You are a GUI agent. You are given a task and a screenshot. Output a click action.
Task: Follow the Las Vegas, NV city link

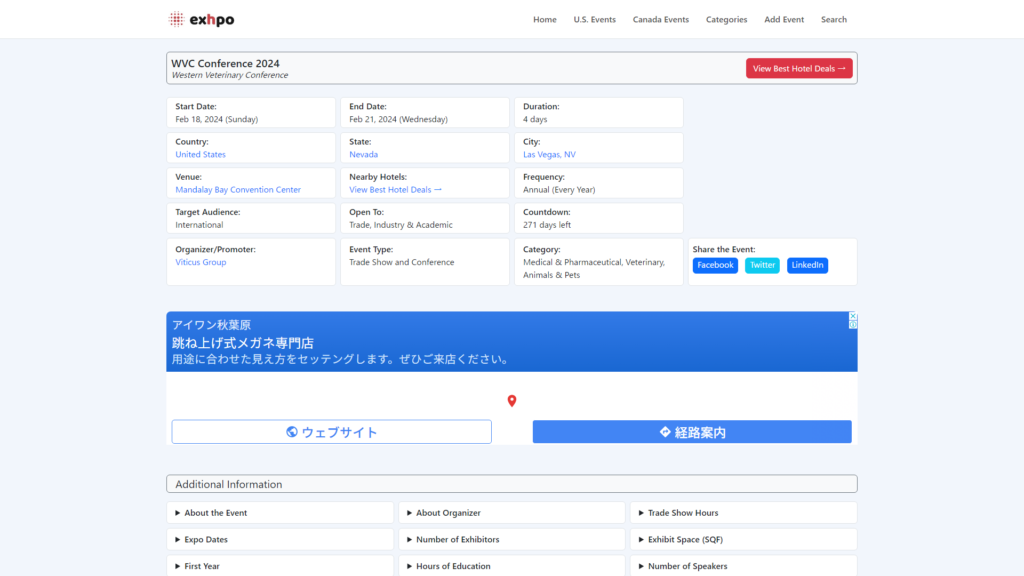549,155
